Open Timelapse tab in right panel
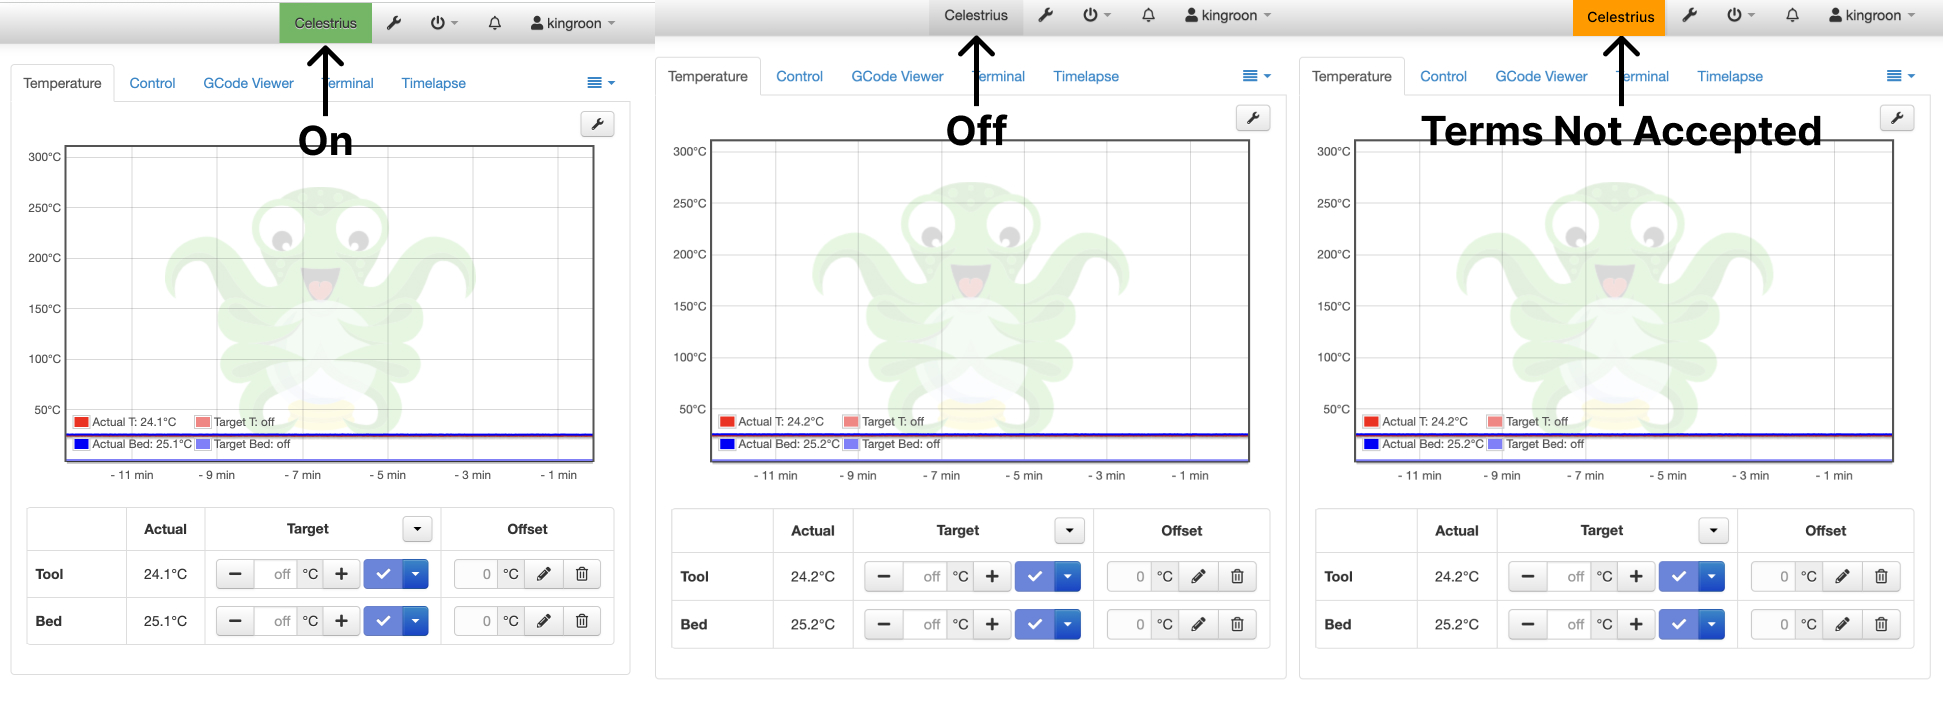Screen dimensions: 1943x703 coord(1729,76)
